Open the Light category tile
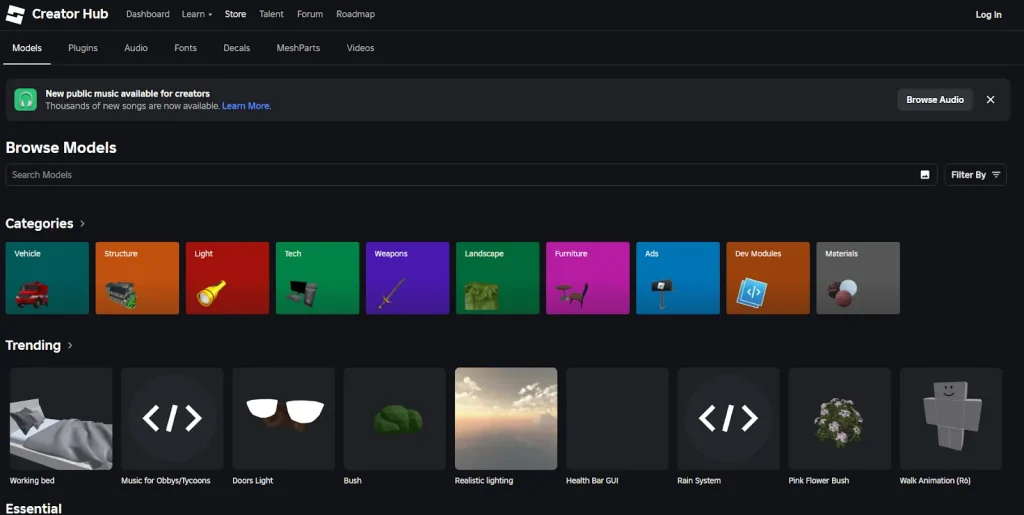 pyautogui.click(x=227, y=278)
